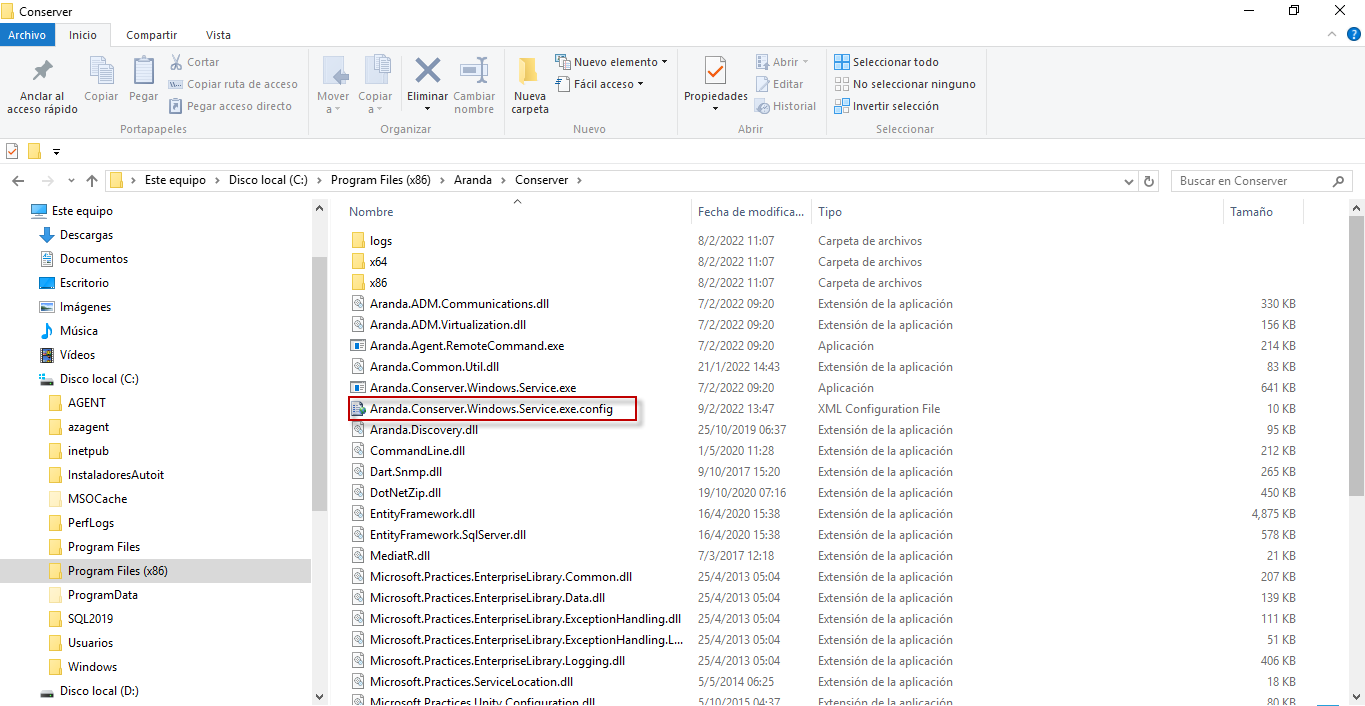The height and width of the screenshot is (706, 1365).
Task: Pin folder with Anclar al acceso rápido
Action: (x=42, y=84)
